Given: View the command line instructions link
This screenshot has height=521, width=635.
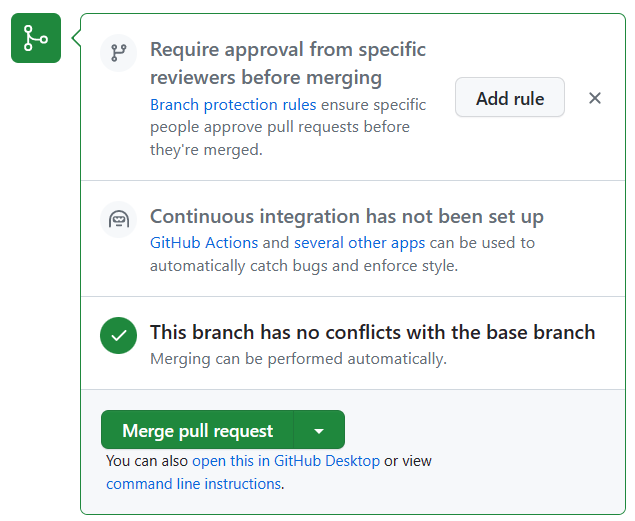Looking at the screenshot, I should coord(193,484).
